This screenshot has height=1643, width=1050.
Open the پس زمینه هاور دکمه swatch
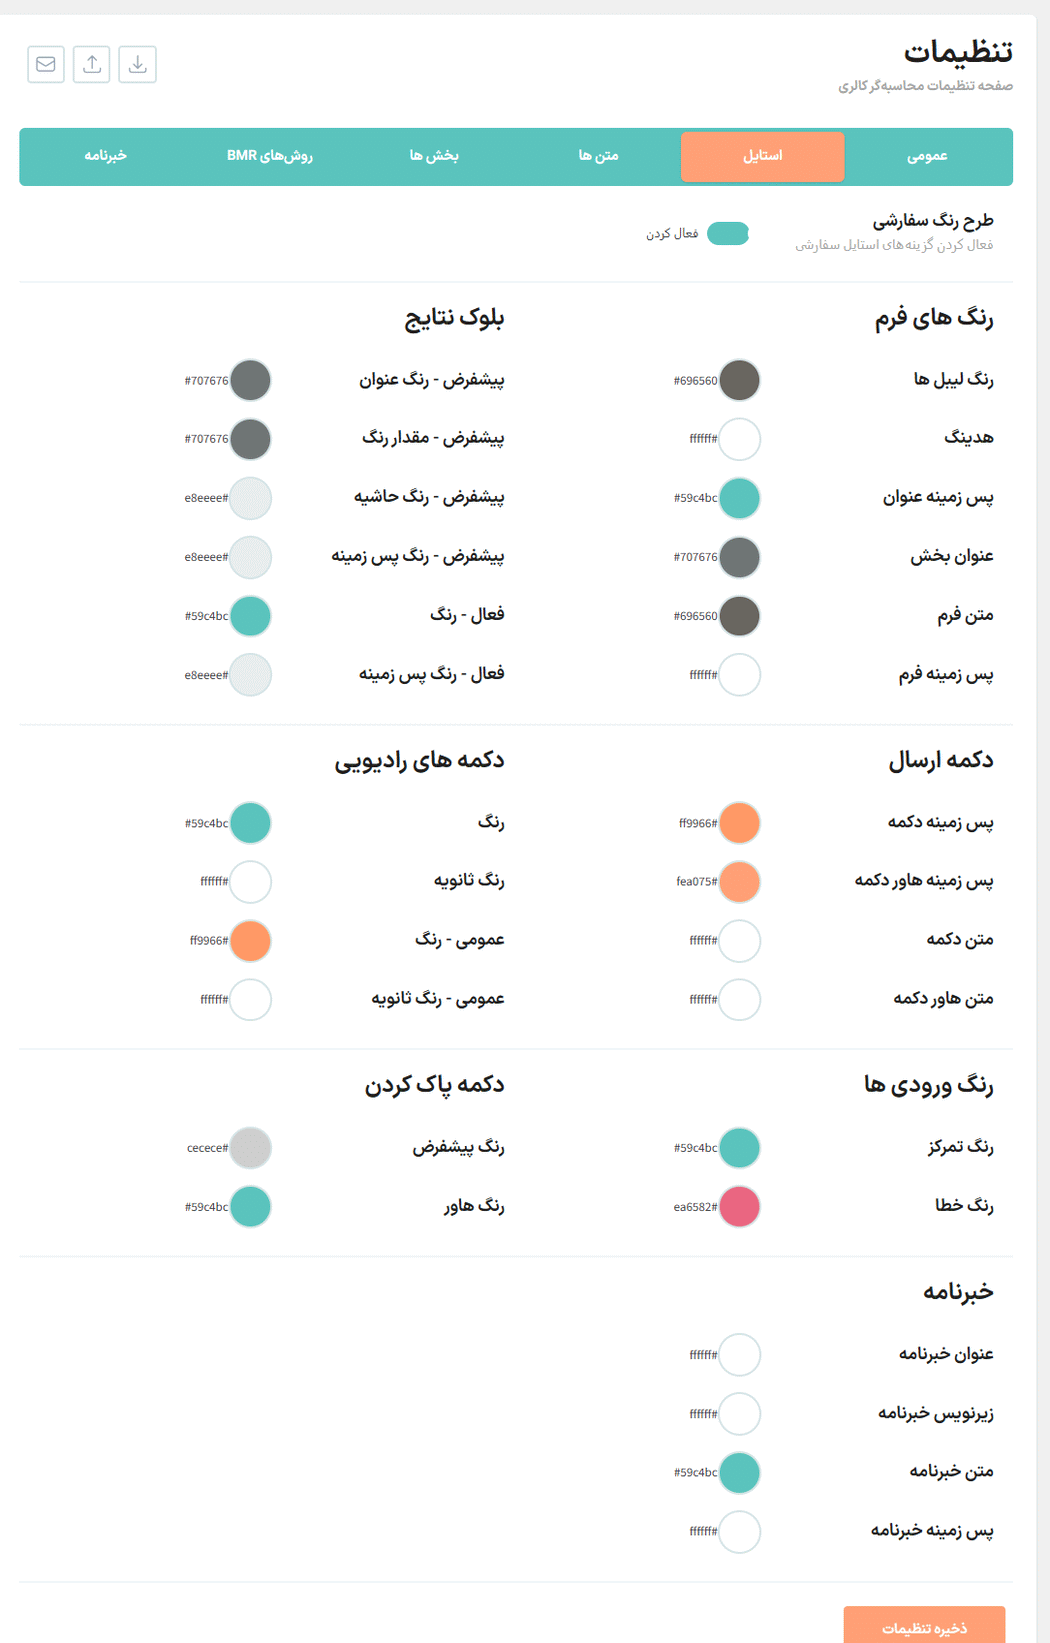pyautogui.click(x=740, y=882)
